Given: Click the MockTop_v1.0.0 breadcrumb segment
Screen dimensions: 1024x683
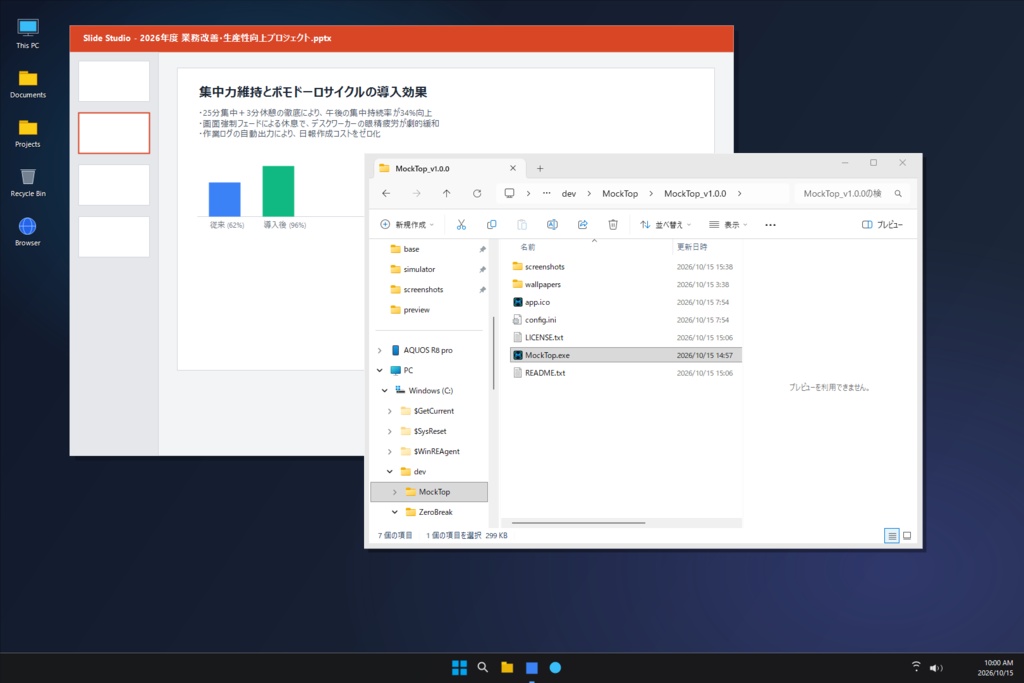Looking at the screenshot, I should [695, 193].
